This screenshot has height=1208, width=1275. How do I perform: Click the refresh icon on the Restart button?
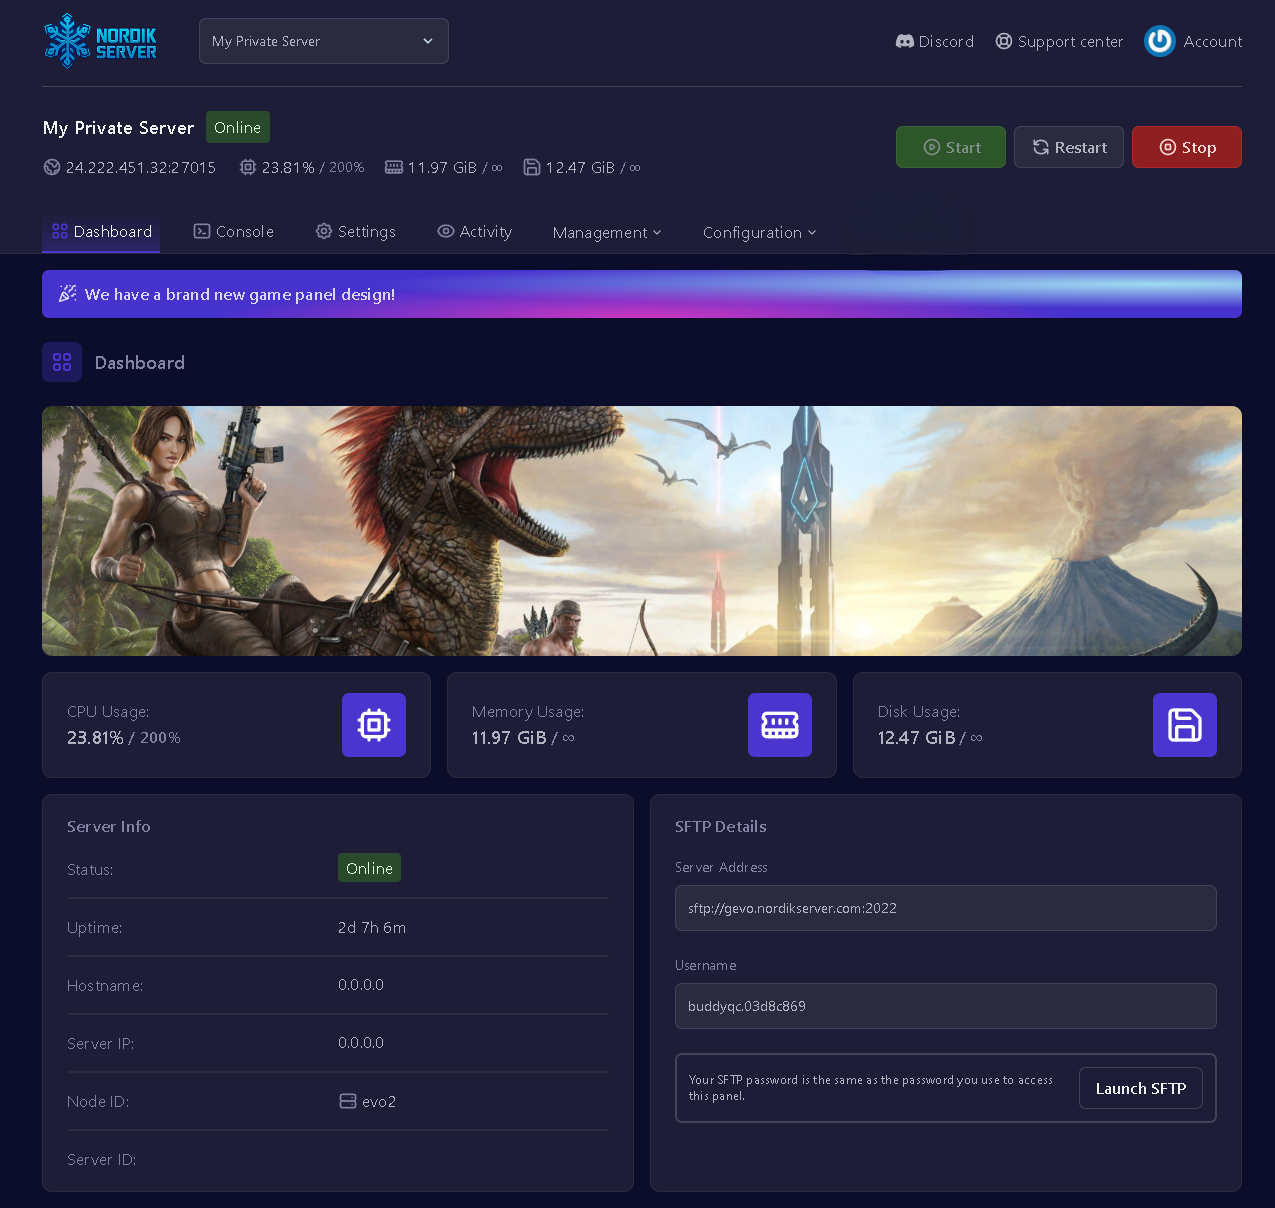tap(1041, 147)
